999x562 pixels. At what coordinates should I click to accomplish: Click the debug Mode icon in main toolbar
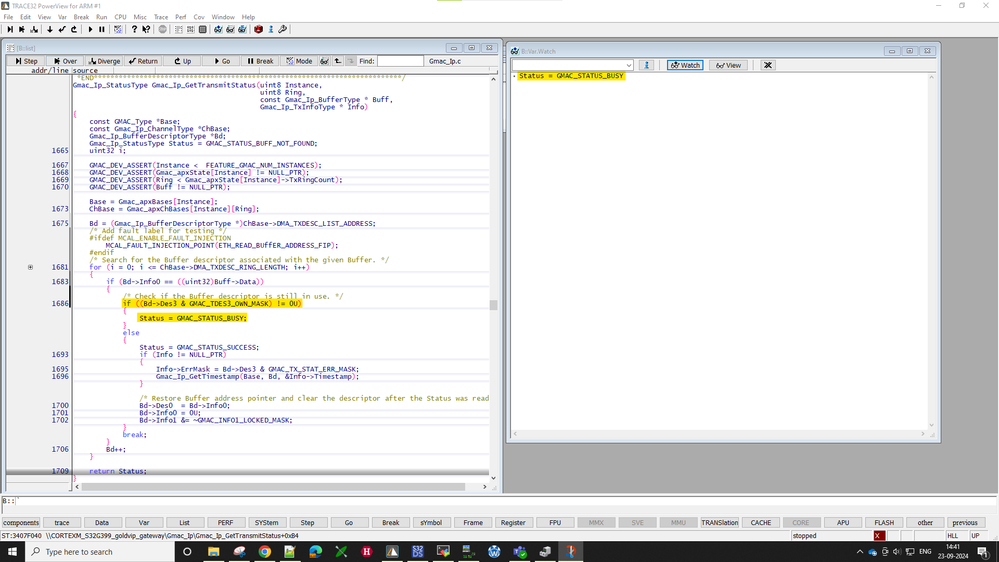[118, 29]
